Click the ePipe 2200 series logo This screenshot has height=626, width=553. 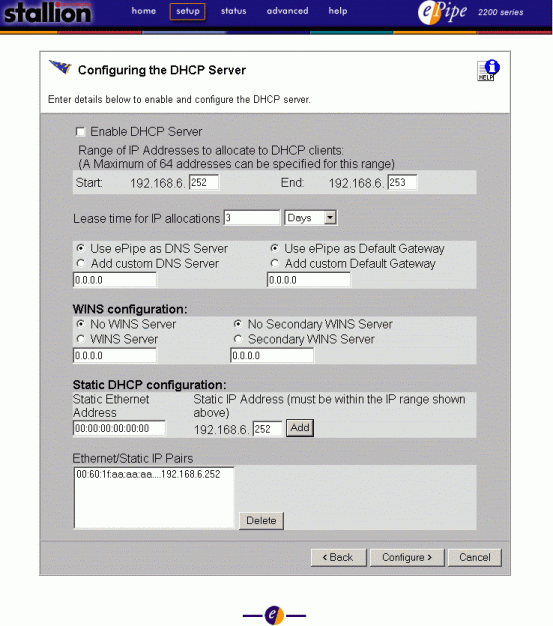coord(471,12)
